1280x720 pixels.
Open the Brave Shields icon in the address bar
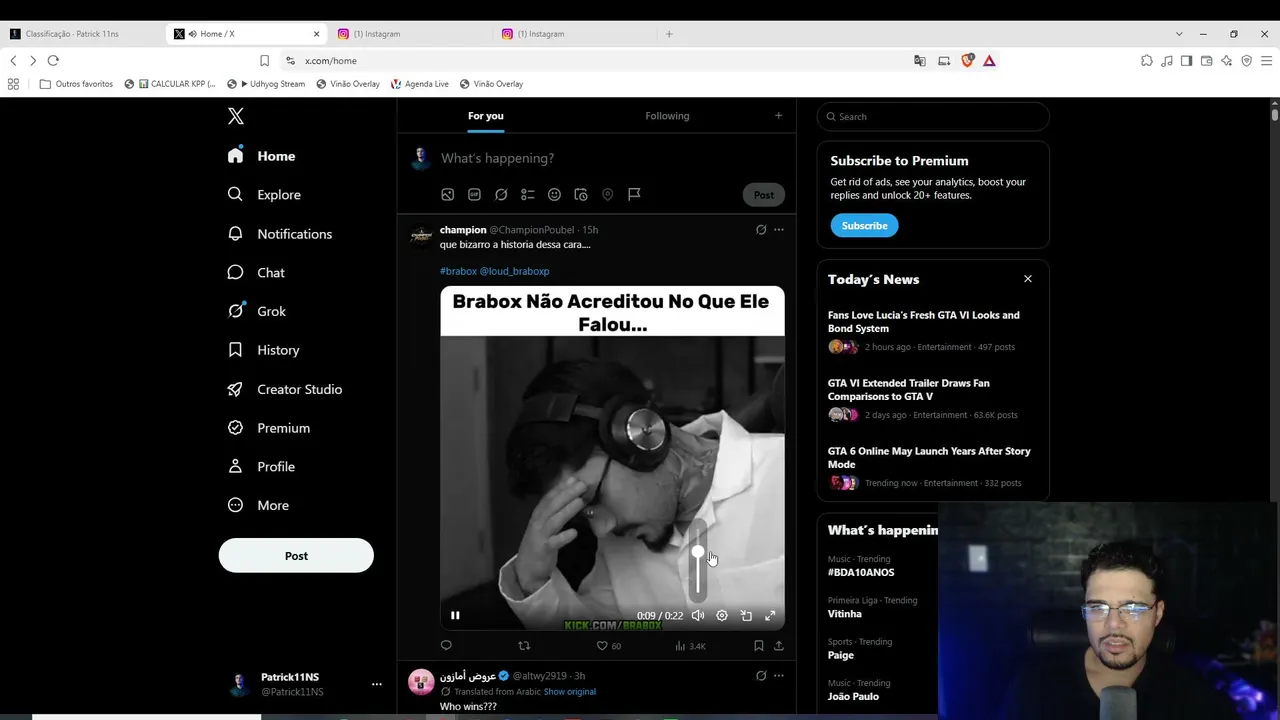pyautogui.click(x=967, y=61)
